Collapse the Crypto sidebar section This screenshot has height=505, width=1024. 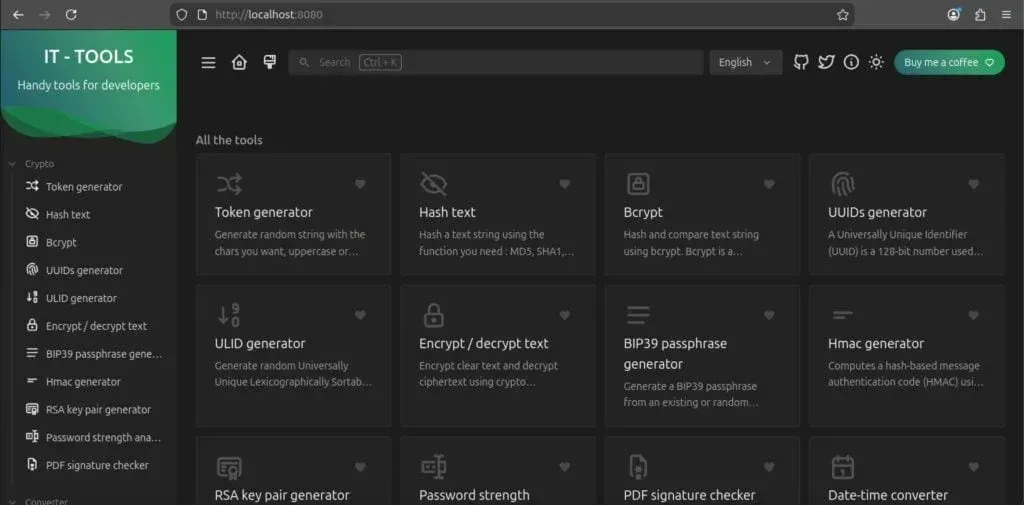tap(31, 164)
